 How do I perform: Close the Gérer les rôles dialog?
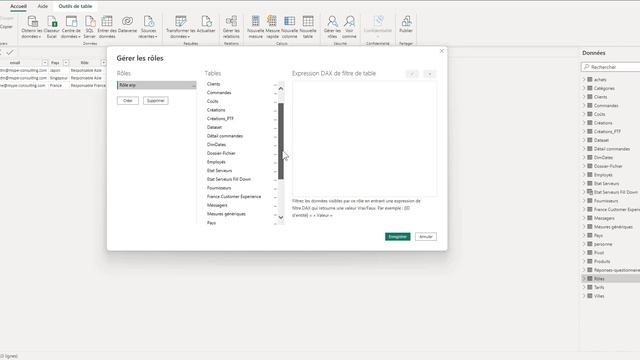click(x=442, y=51)
